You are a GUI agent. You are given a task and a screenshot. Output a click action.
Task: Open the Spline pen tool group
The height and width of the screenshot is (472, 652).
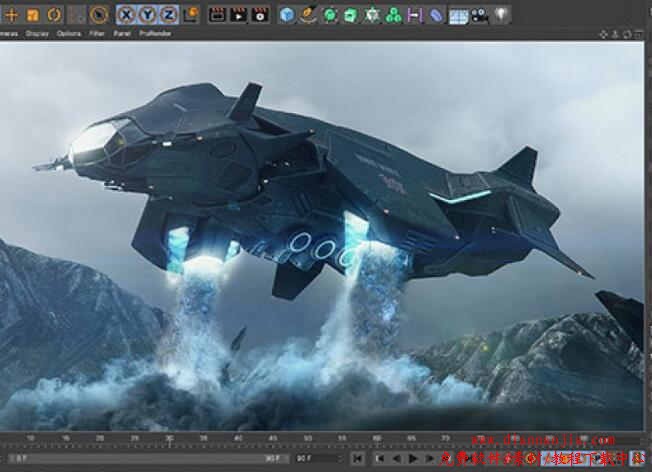[x=308, y=15]
